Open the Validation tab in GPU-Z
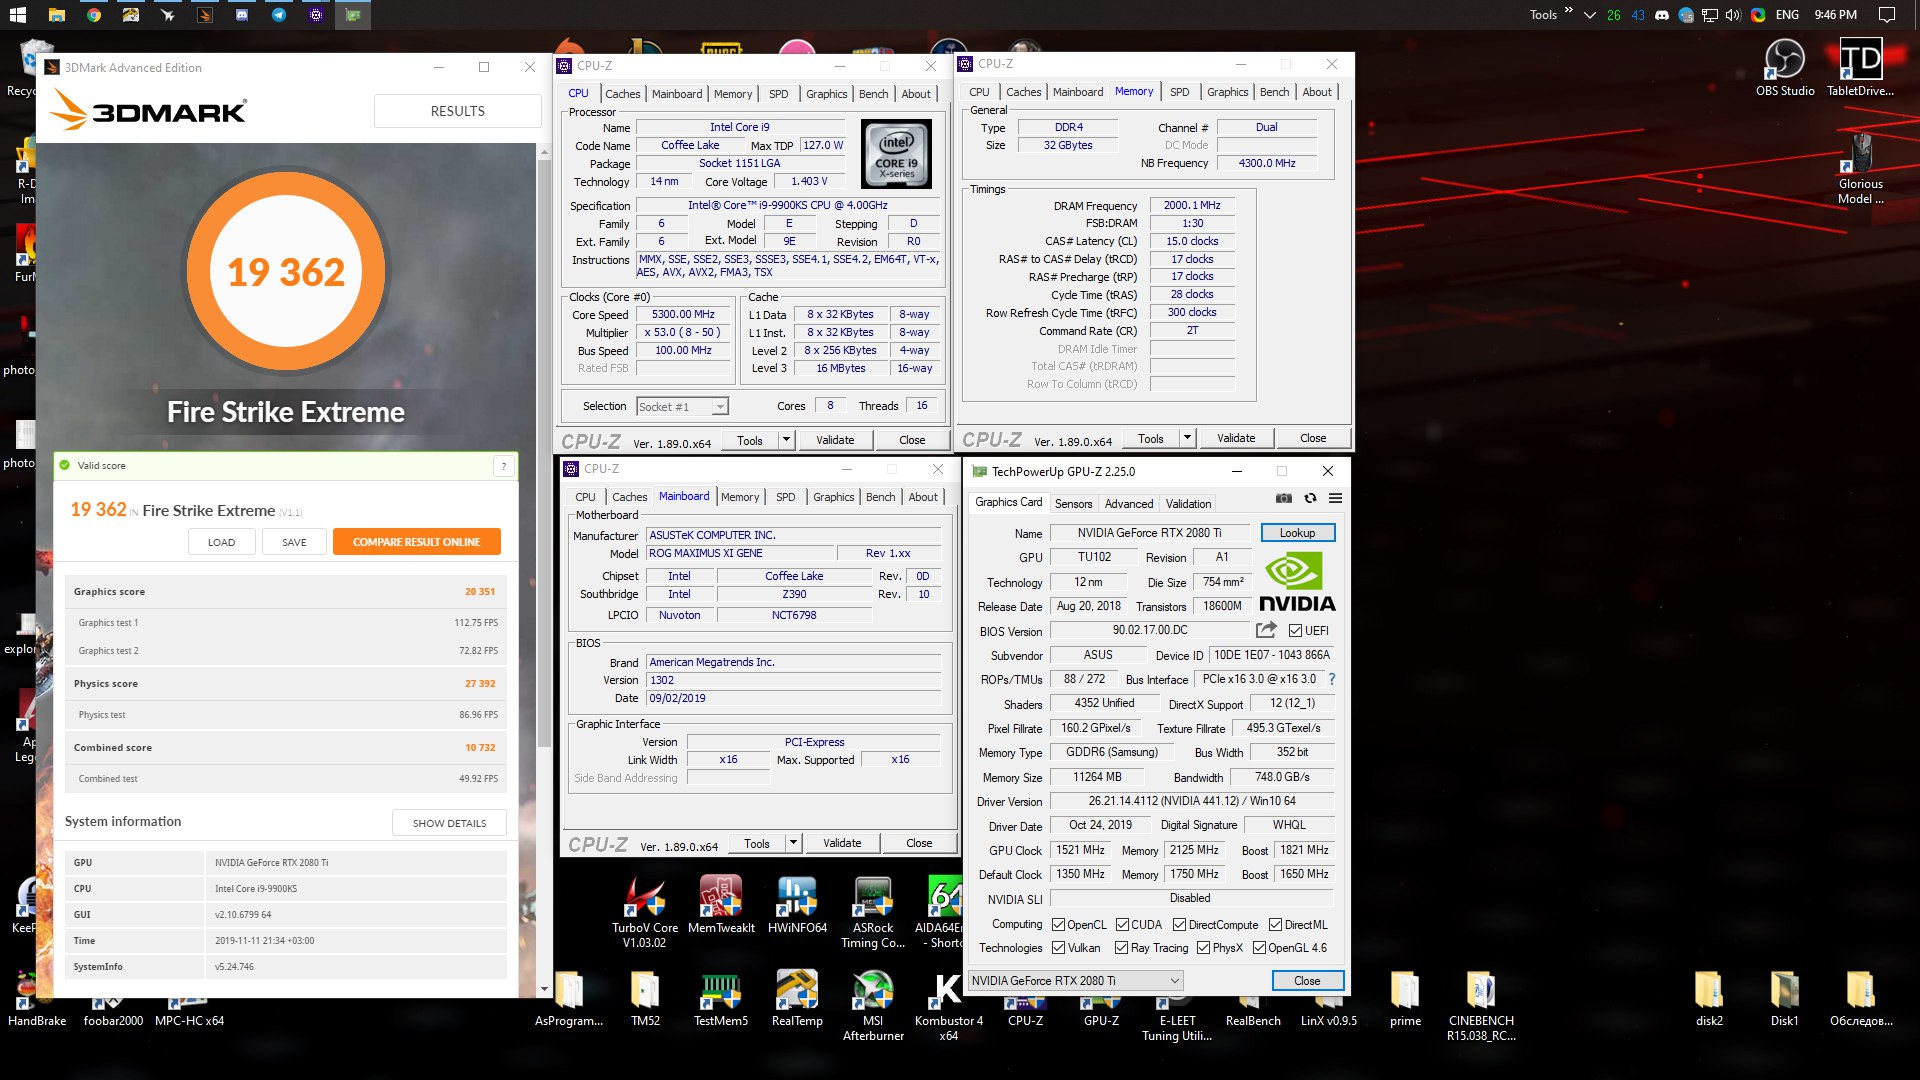The width and height of the screenshot is (1920, 1080). click(x=1188, y=504)
